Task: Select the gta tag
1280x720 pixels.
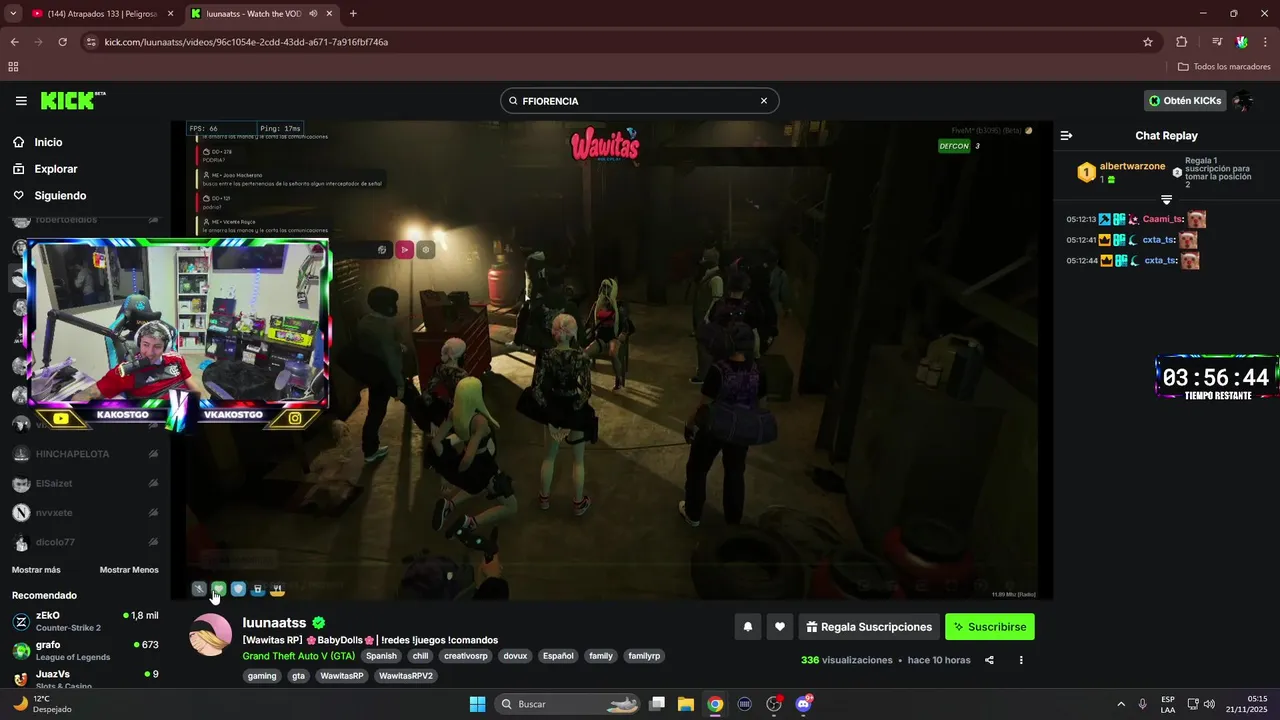Action: 298,676
